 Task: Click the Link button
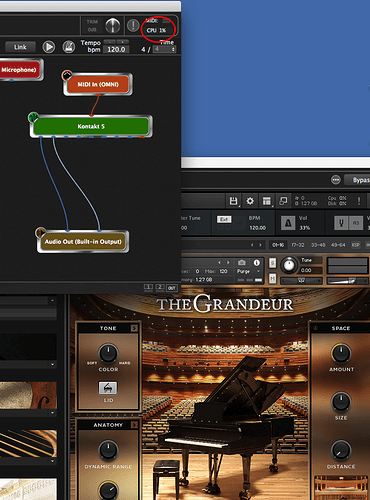(x=20, y=47)
